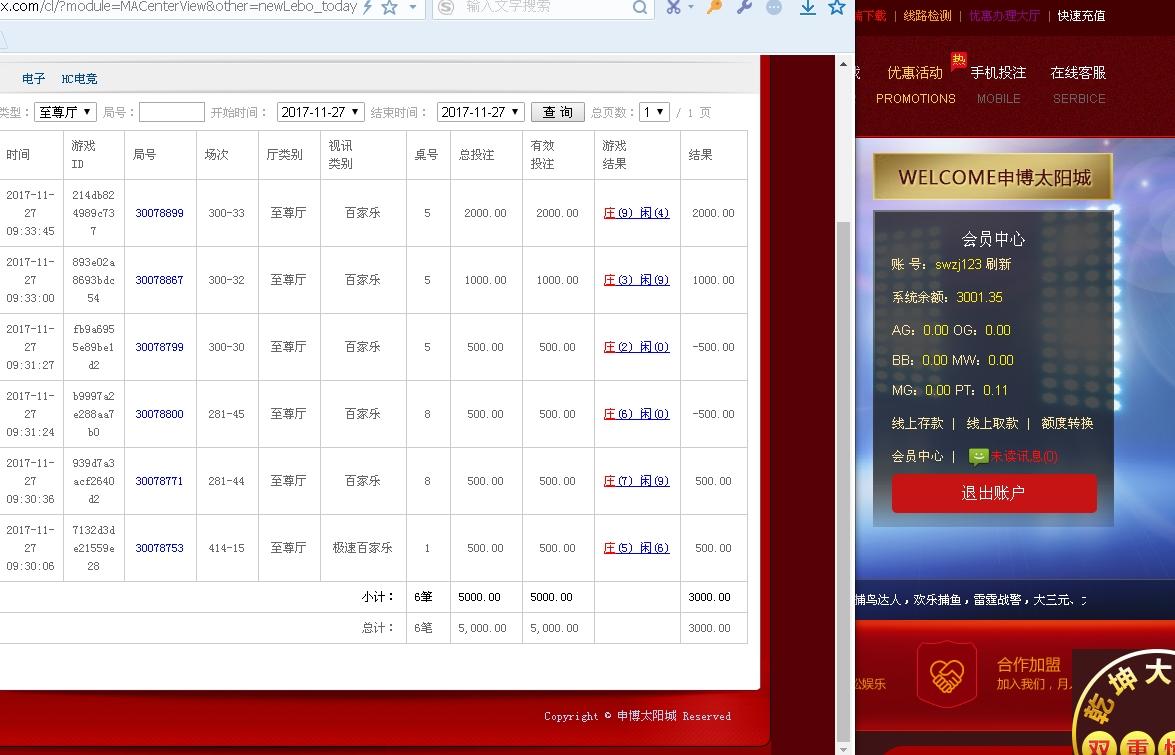Open the page number dropdown
The height and width of the screenshot is (755, 1175).
click(654, 111)
